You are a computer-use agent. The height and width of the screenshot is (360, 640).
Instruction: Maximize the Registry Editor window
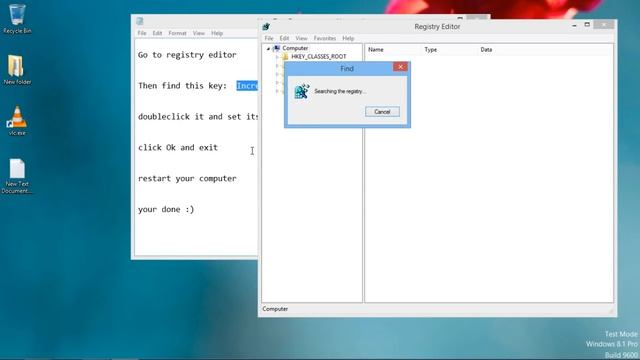(587, 25)
